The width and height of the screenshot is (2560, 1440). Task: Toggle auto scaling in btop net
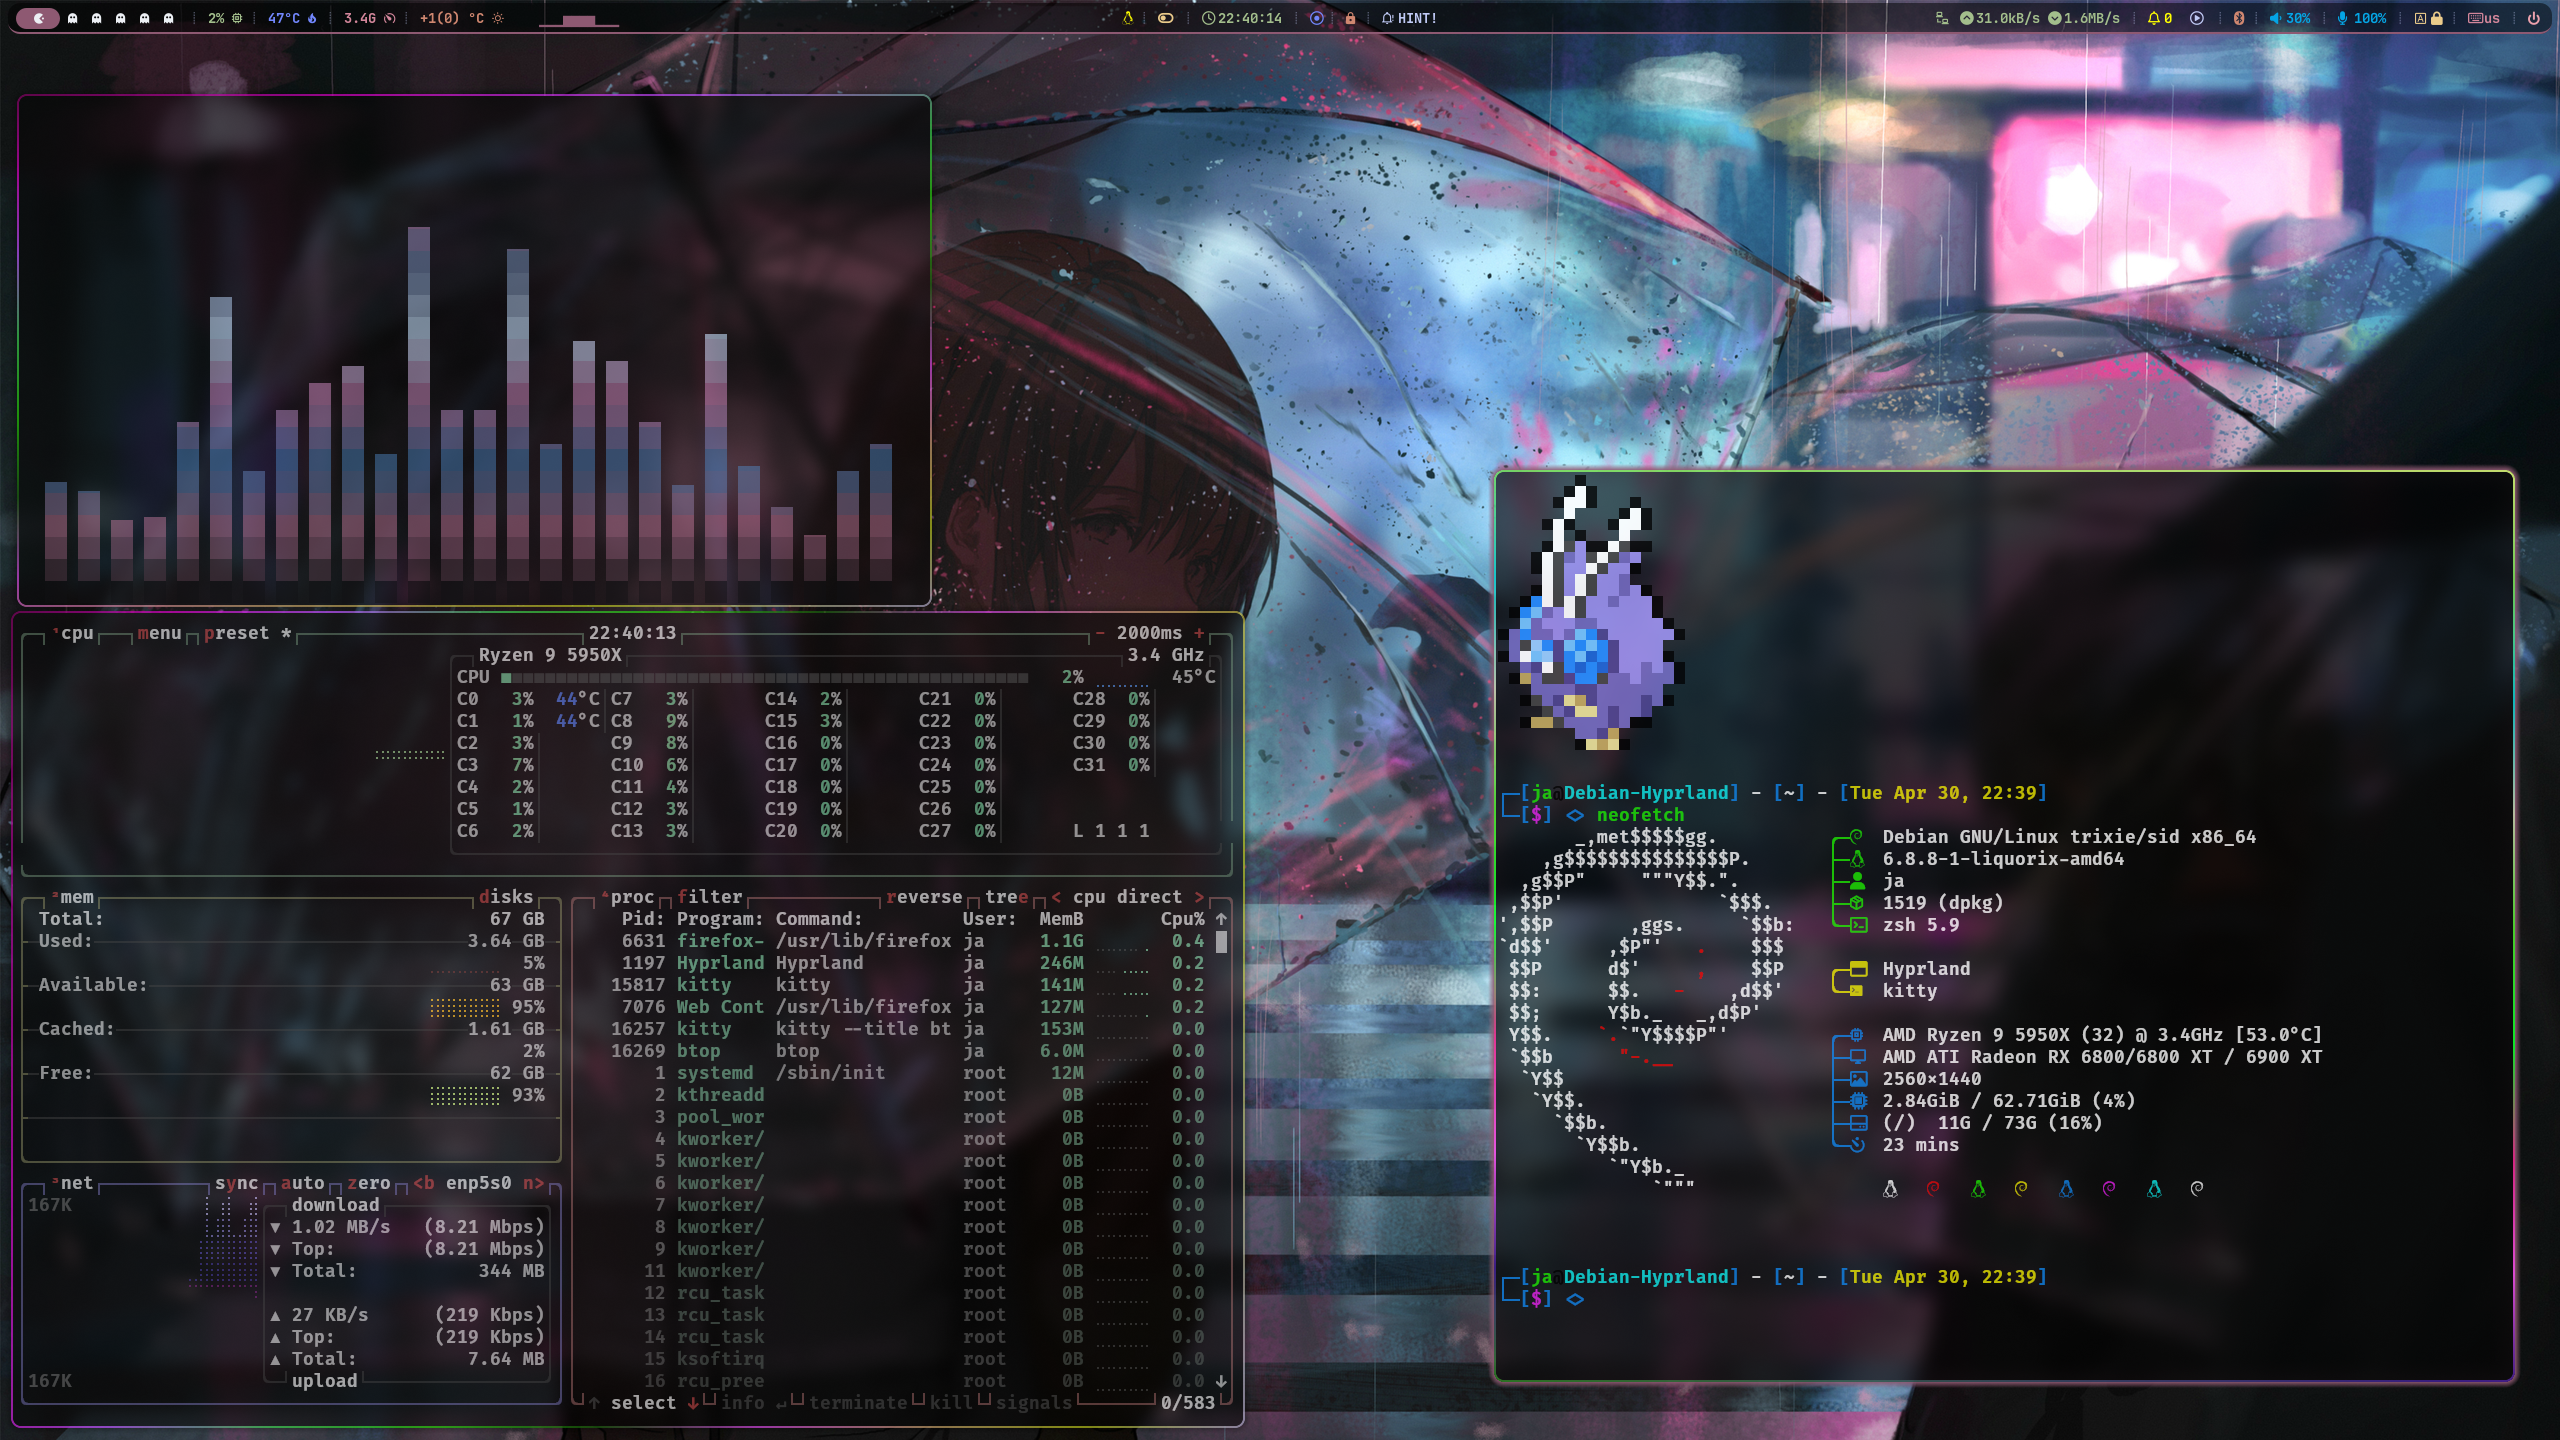coord(302,1183)
